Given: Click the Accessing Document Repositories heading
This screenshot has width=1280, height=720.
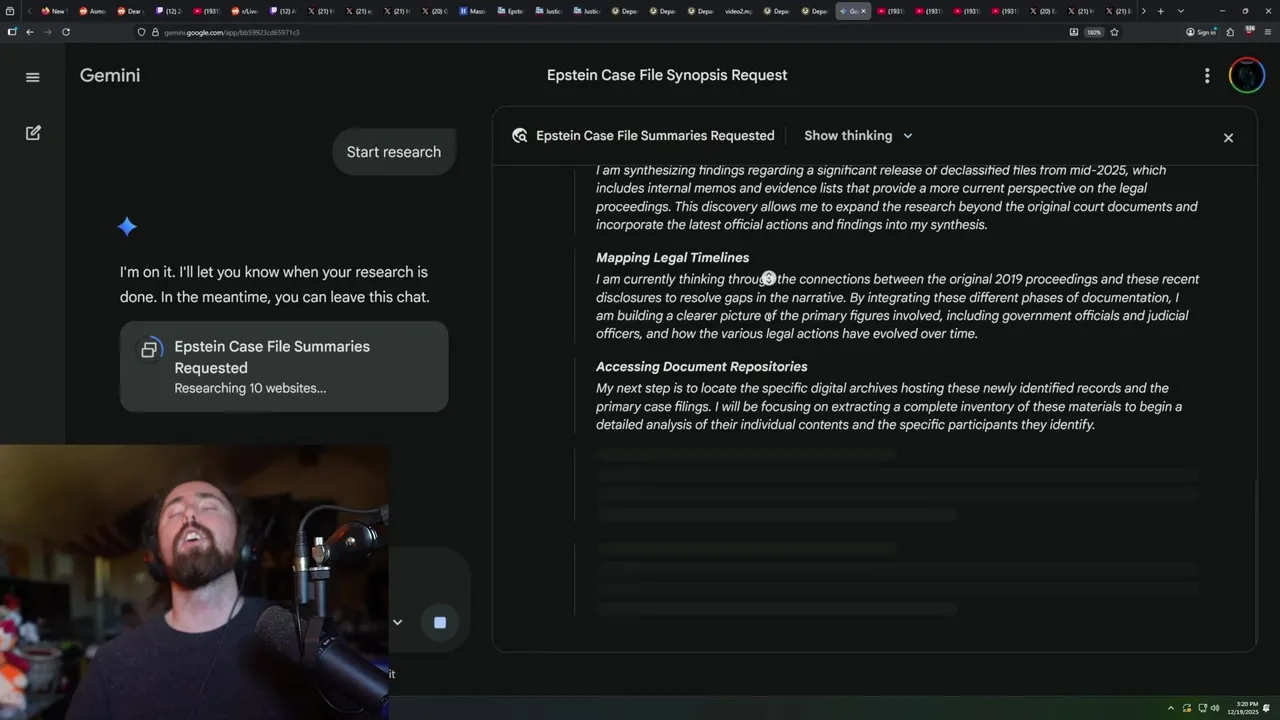Looking at the screenshot, I should coord(701,367).
